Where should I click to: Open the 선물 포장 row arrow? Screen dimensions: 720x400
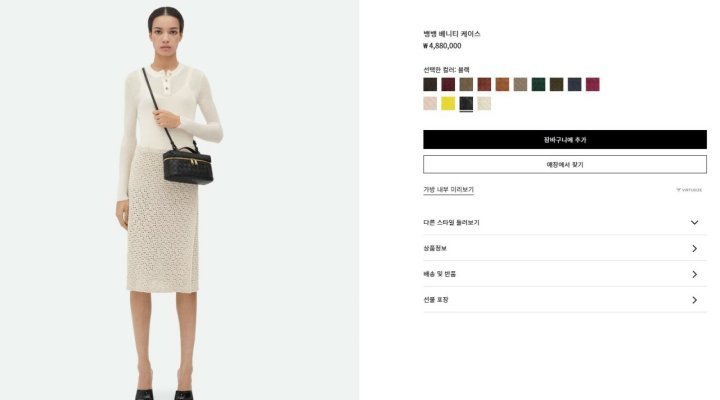tap(694, 300)
